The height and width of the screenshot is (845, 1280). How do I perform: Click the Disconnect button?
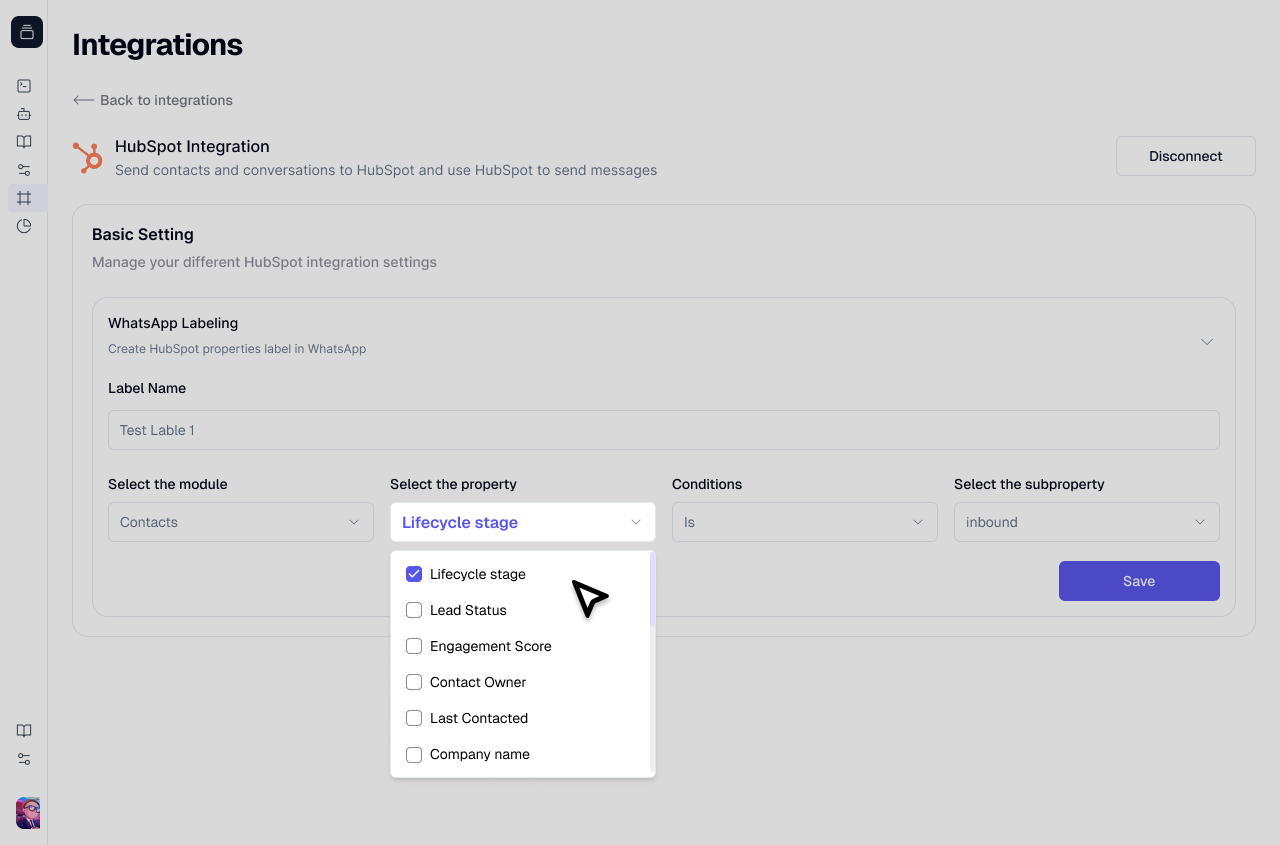pos(1185,156)
